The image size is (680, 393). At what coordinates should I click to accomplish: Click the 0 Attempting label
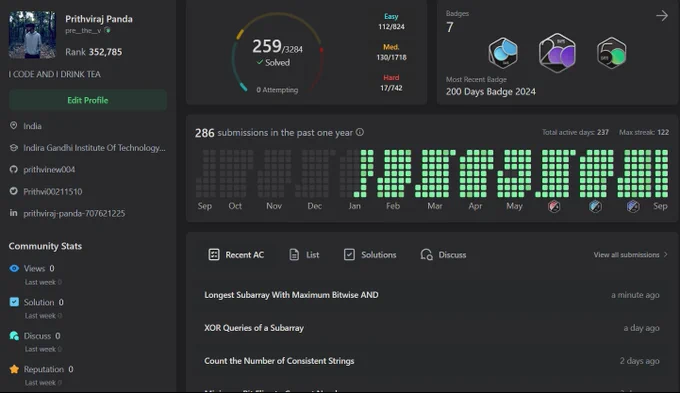click(277, 90)
